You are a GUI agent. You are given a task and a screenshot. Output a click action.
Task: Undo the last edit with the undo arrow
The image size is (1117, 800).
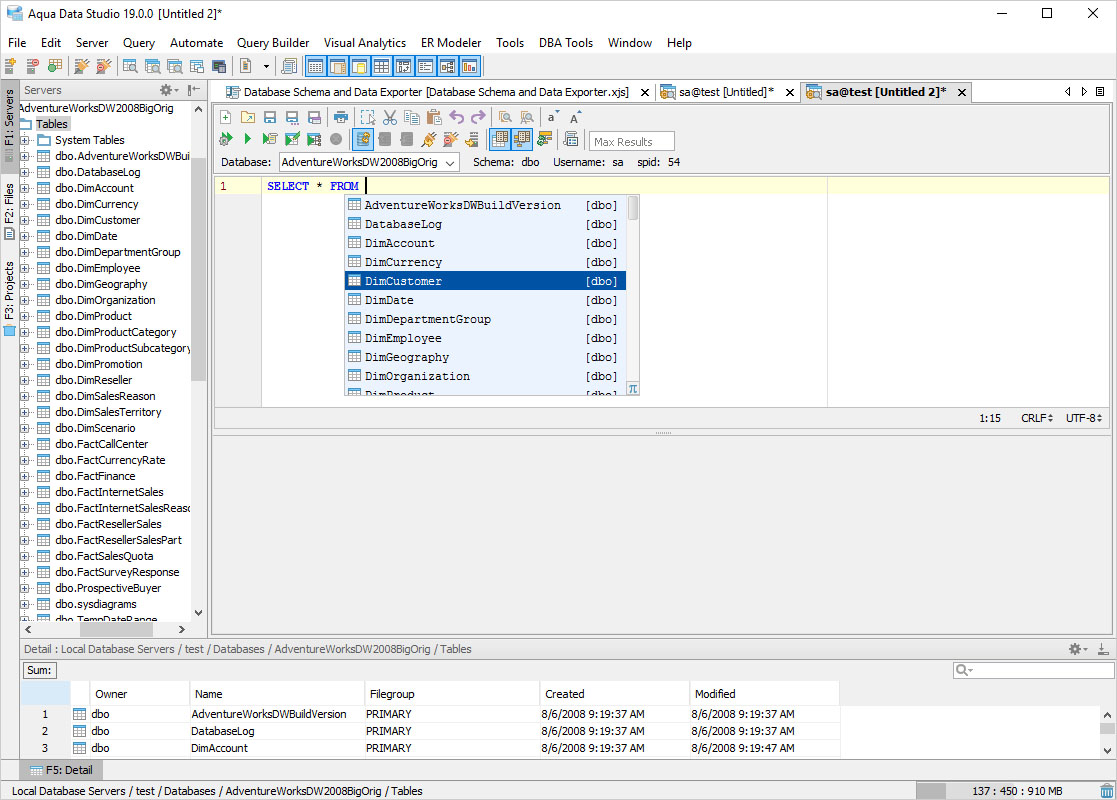click(x=458, y=117)
